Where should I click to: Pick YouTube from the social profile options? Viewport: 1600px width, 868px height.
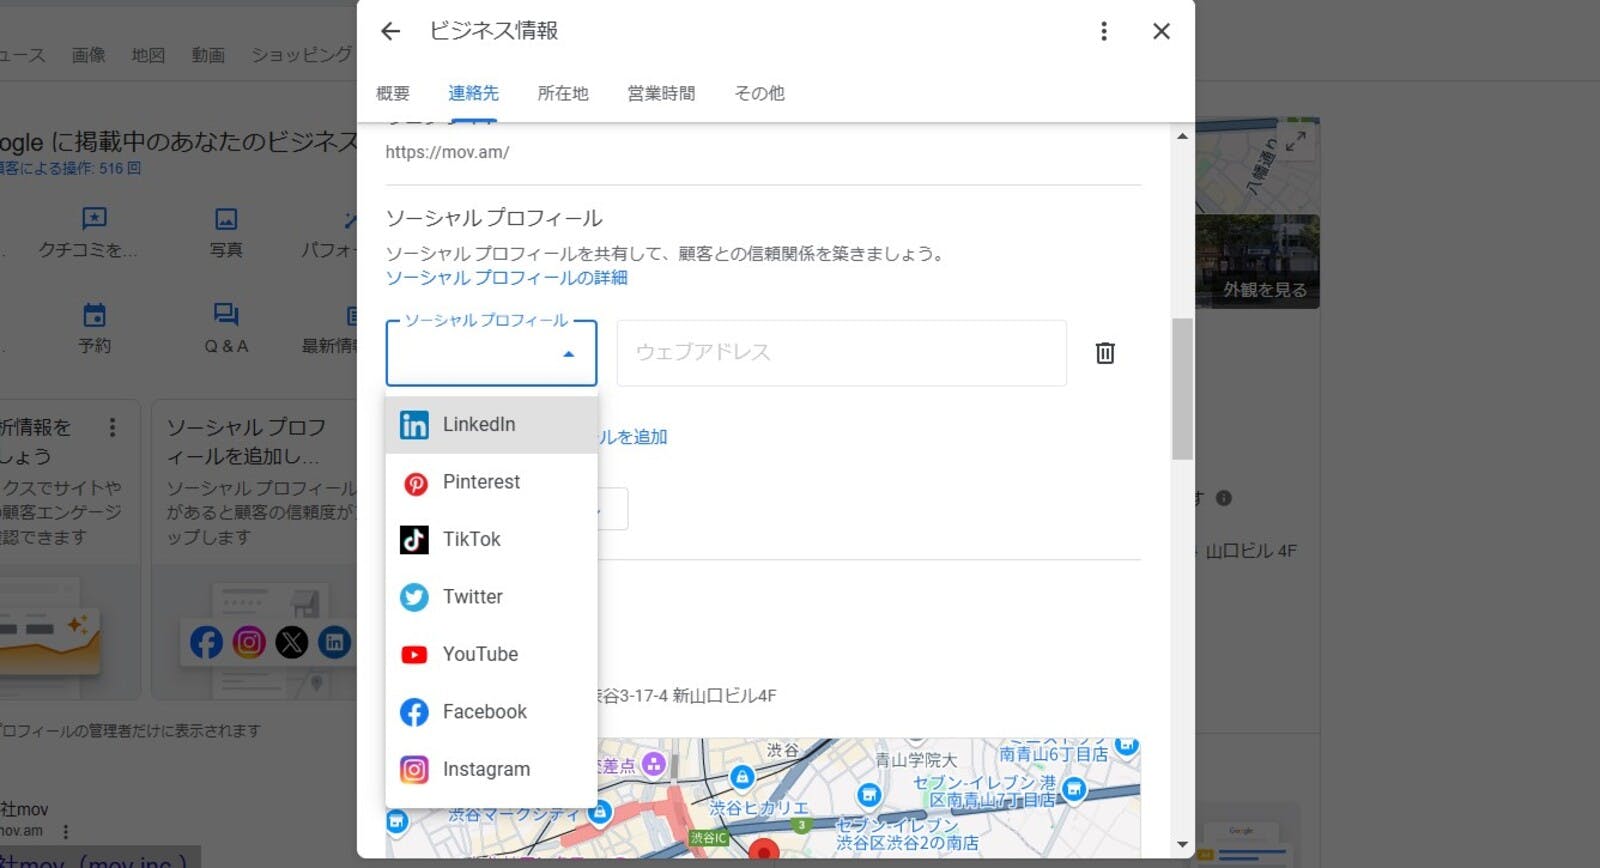pos(491,655)
